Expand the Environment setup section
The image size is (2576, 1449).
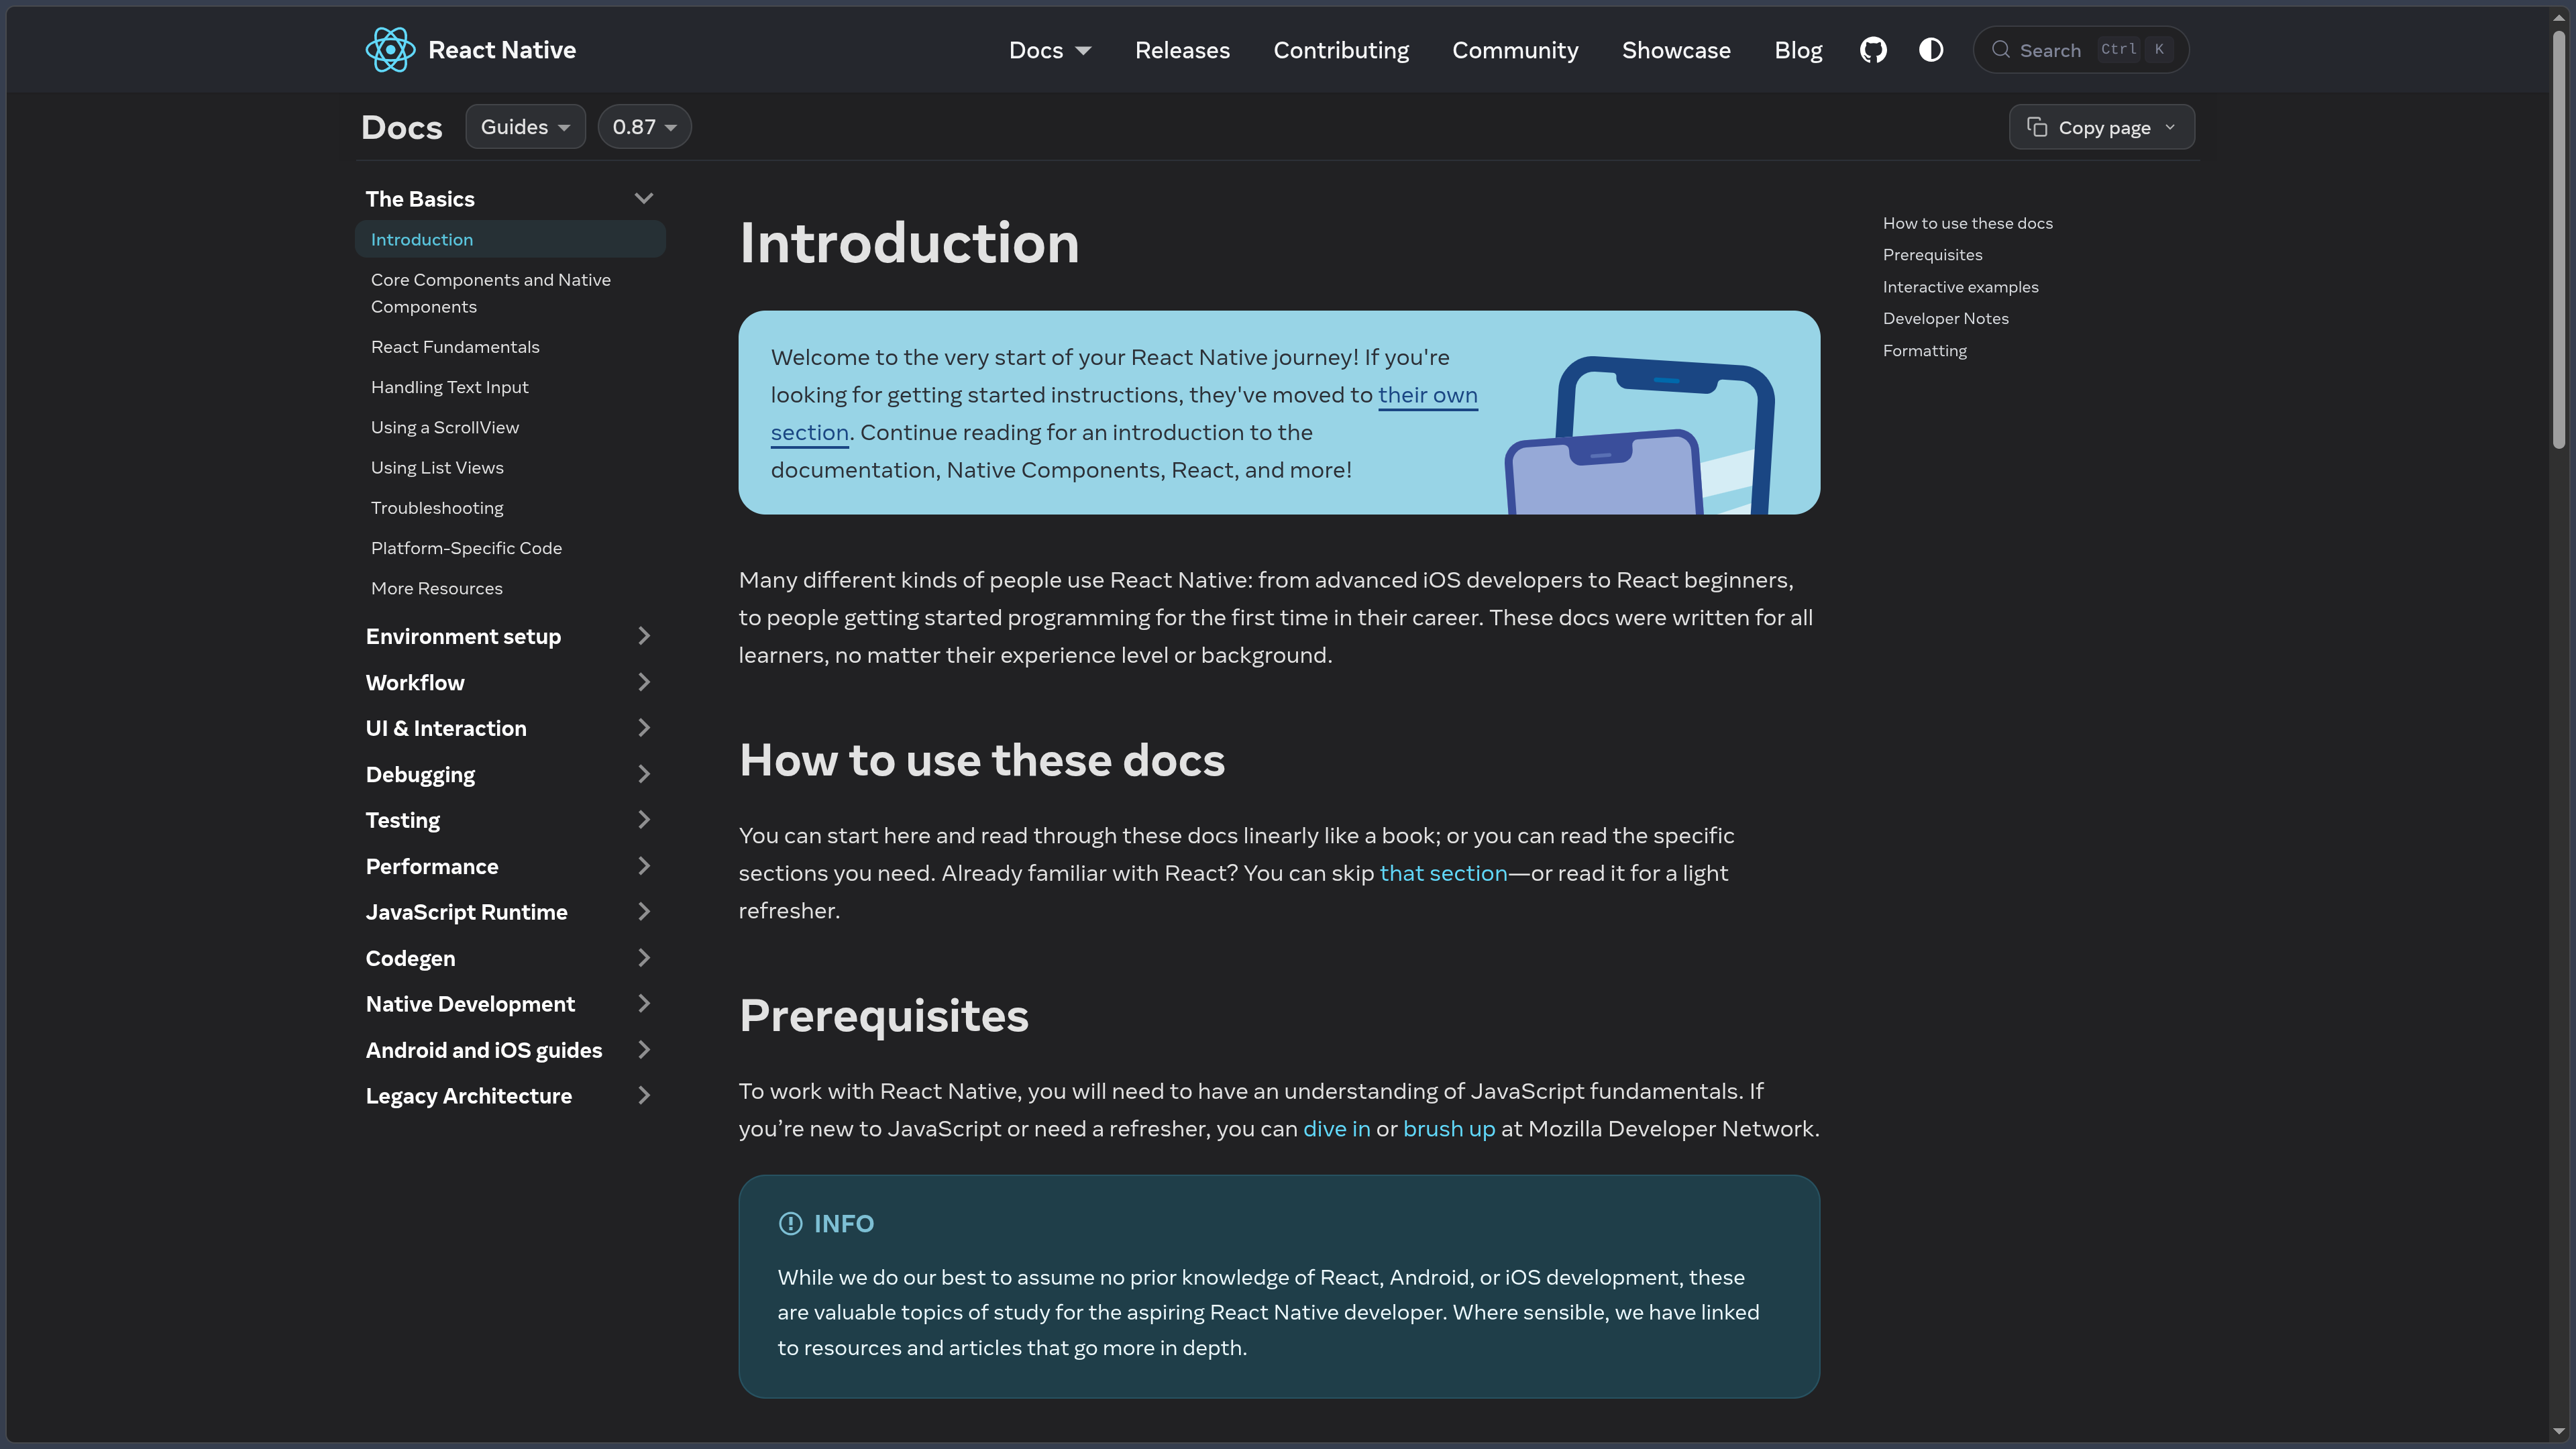(644, 636)
